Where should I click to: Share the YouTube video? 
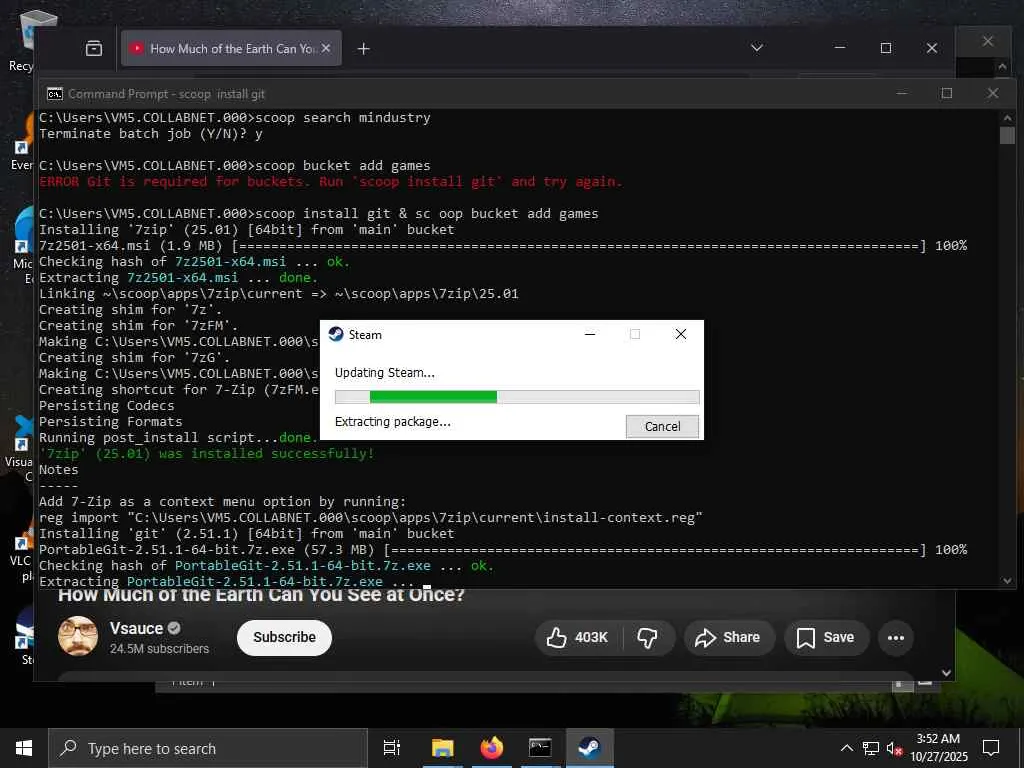click(x=729, y=637)
